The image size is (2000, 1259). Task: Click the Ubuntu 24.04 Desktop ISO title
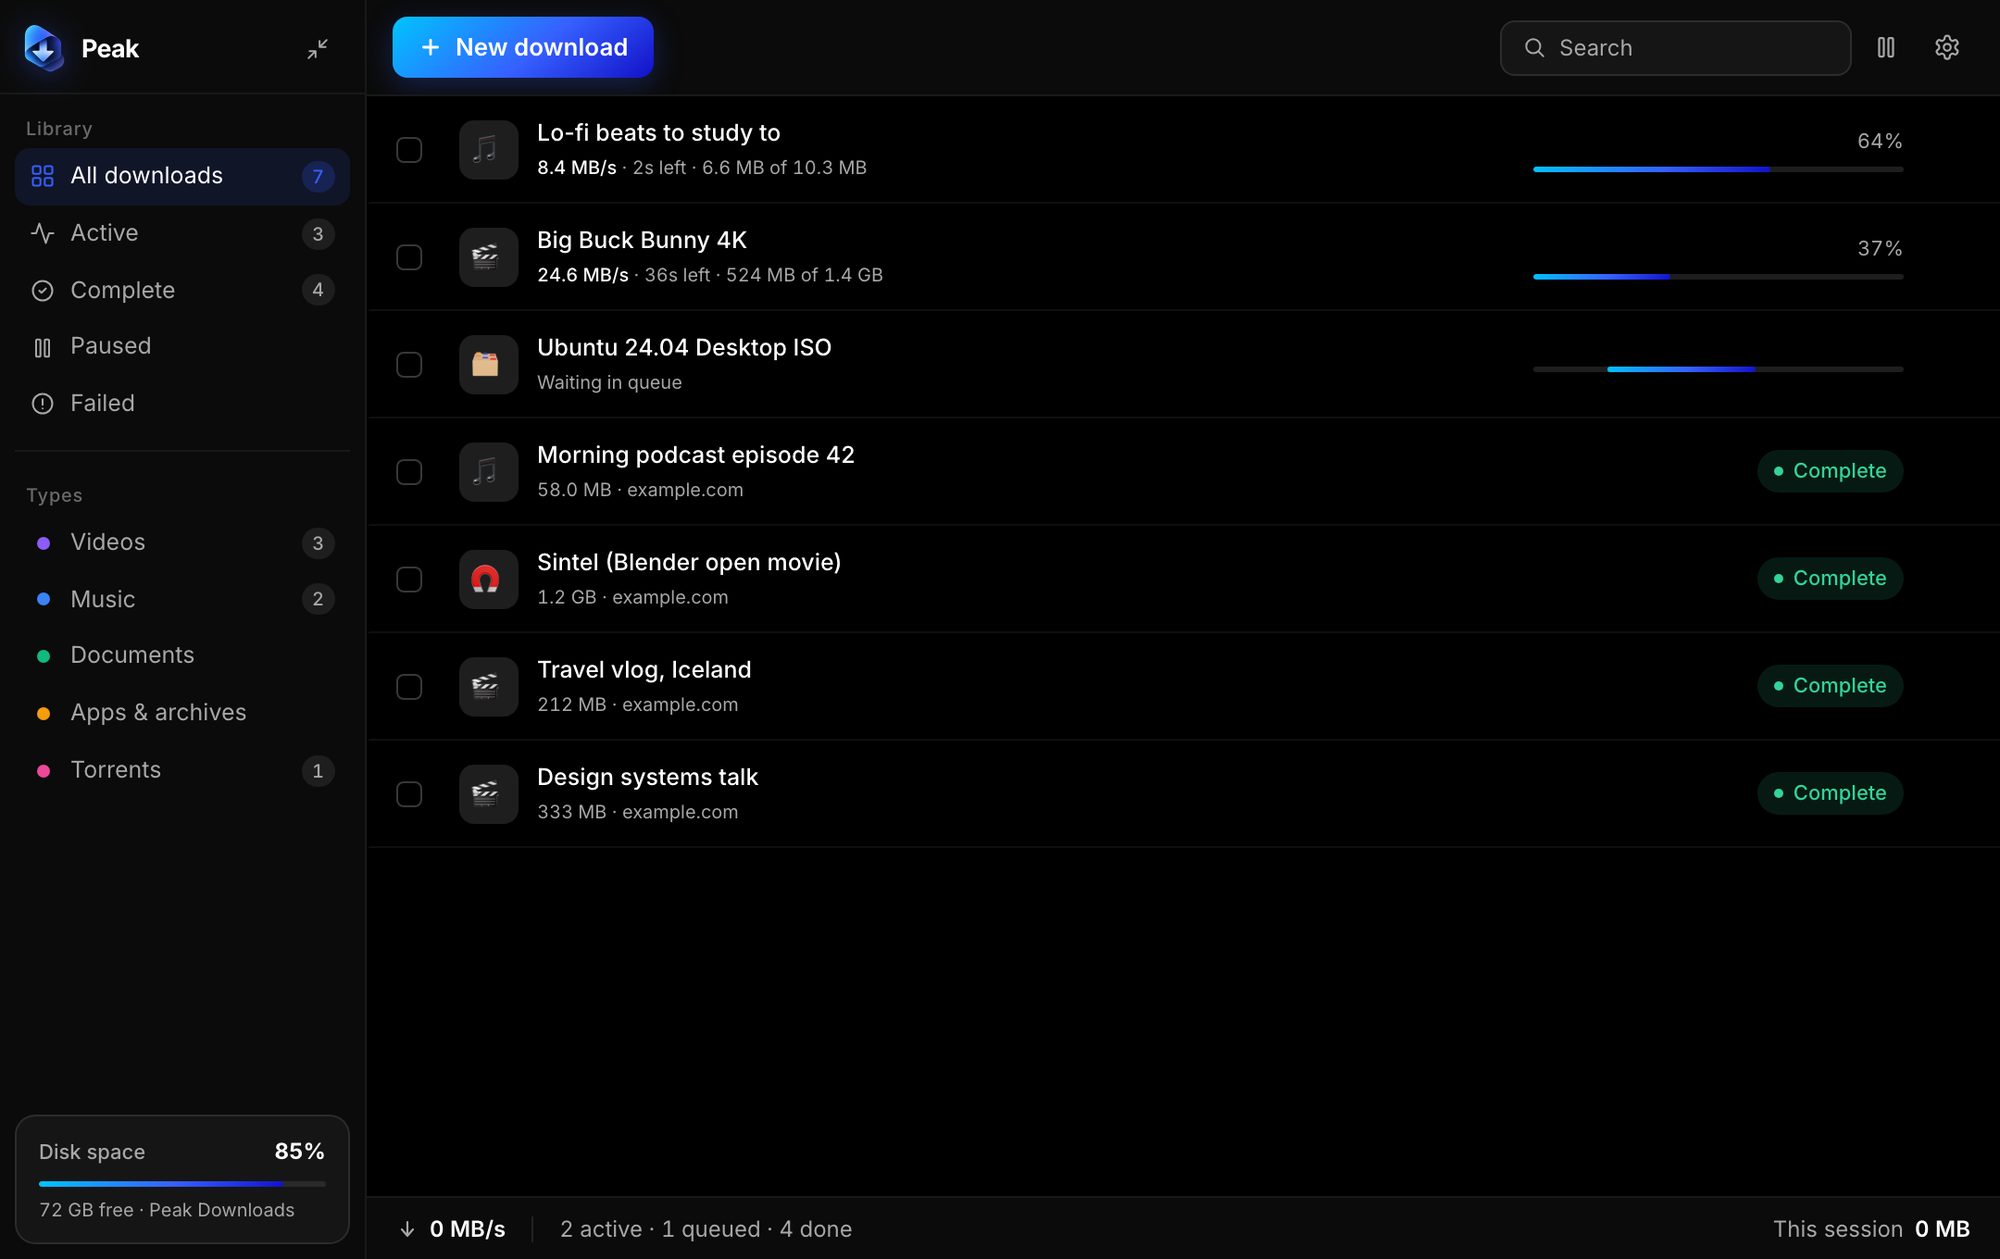tap(684, 347)
